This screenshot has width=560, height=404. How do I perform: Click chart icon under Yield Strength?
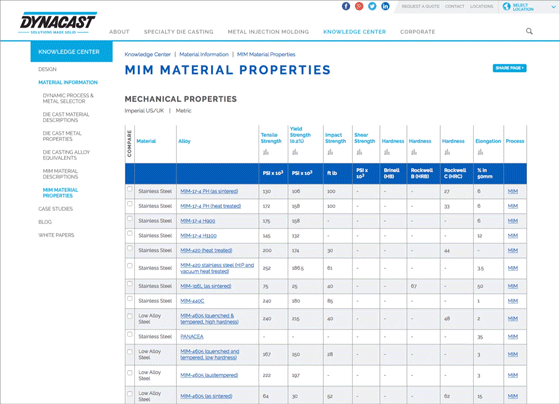[x=295, y=153]
